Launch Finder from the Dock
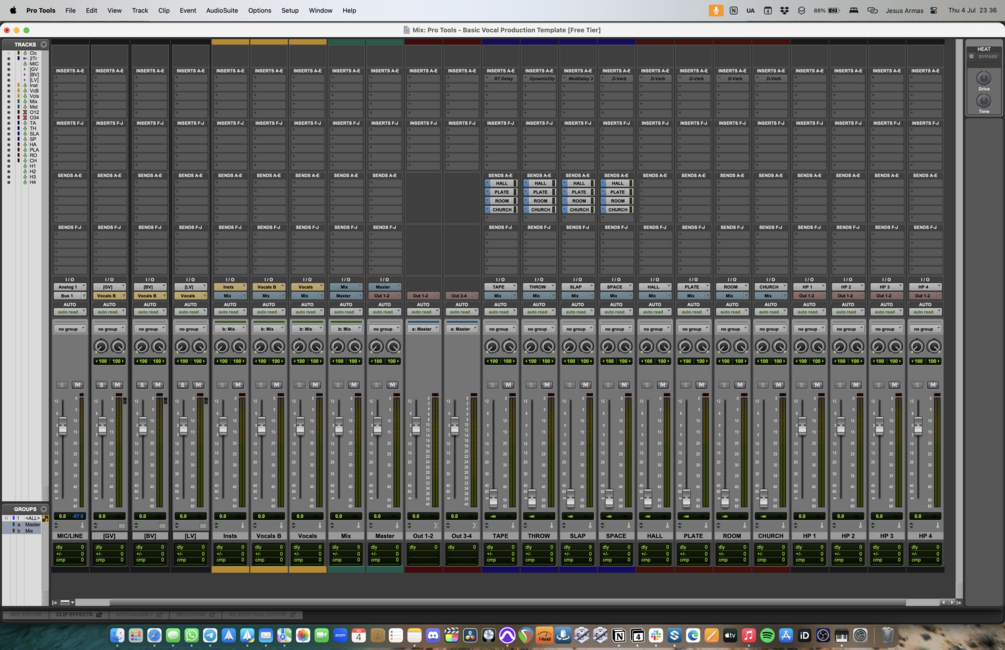 117,635
